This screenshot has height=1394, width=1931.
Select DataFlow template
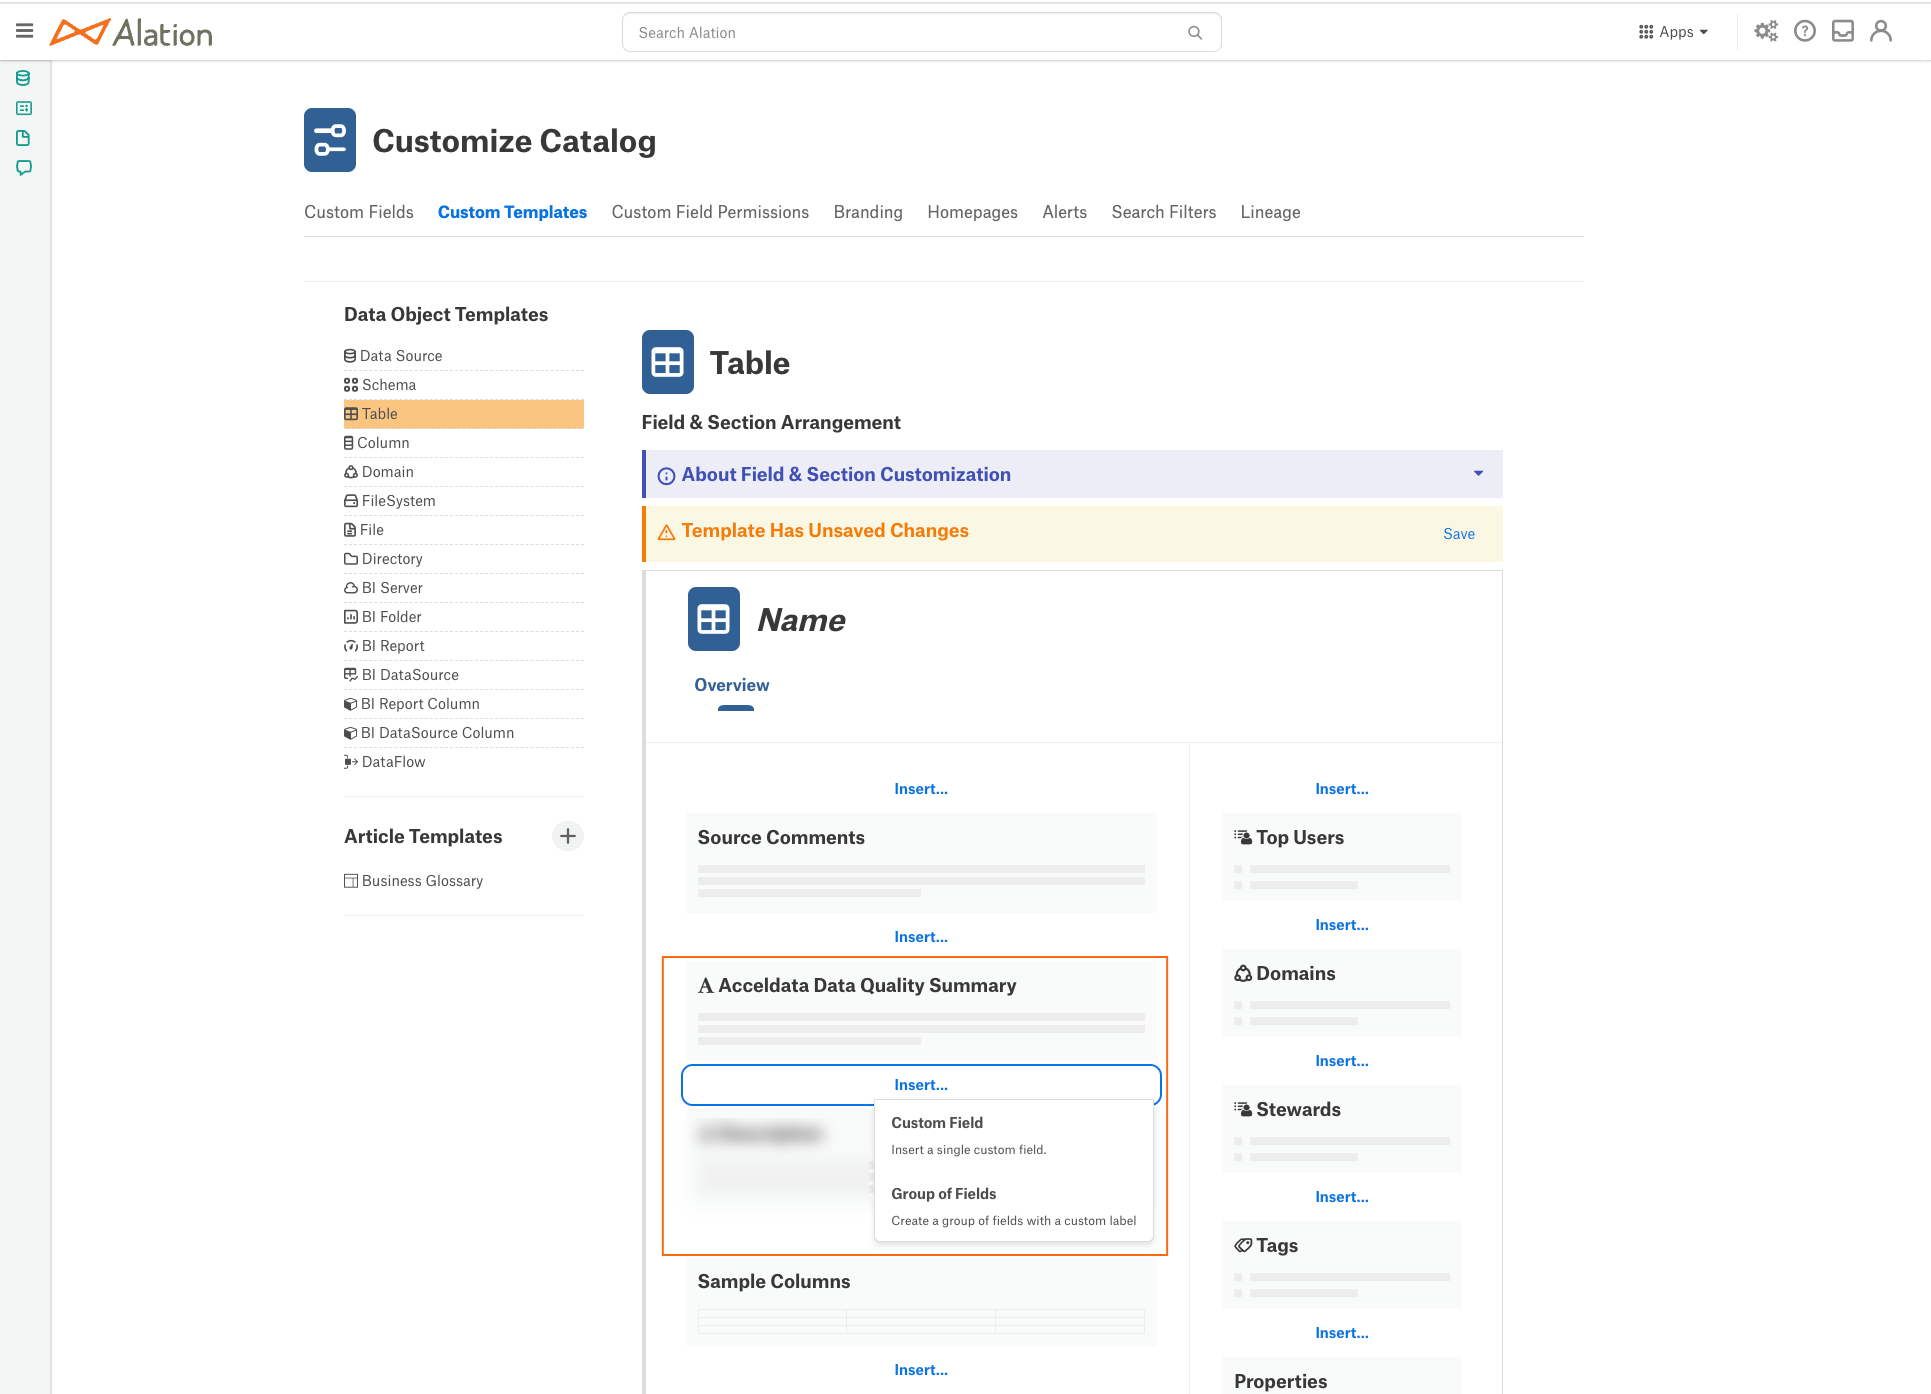[x=463, y=762]
